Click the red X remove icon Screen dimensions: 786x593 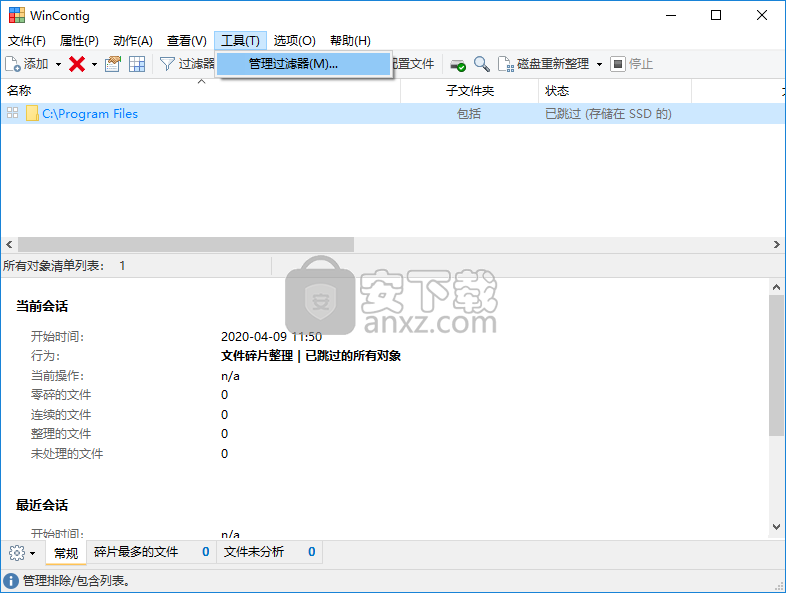pos(77,64)
